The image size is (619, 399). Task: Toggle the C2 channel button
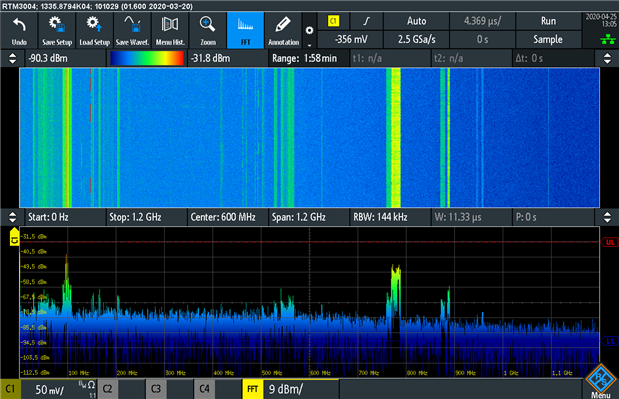[x=108, y=389]
